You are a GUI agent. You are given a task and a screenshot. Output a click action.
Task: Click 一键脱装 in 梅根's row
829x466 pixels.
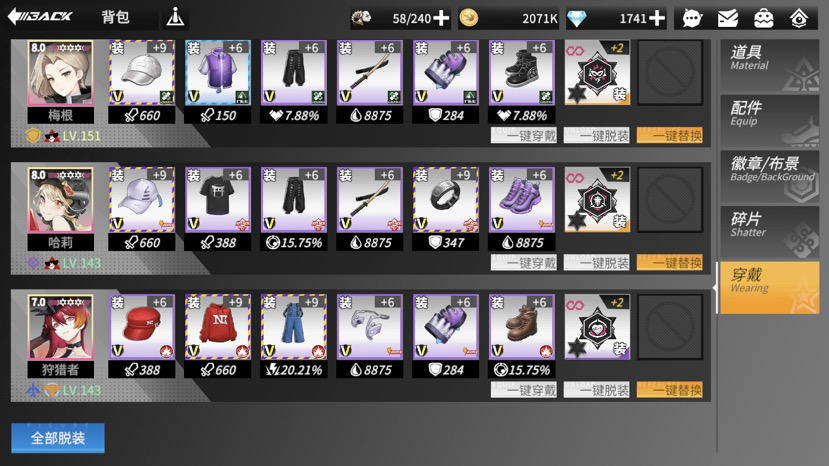597,135
